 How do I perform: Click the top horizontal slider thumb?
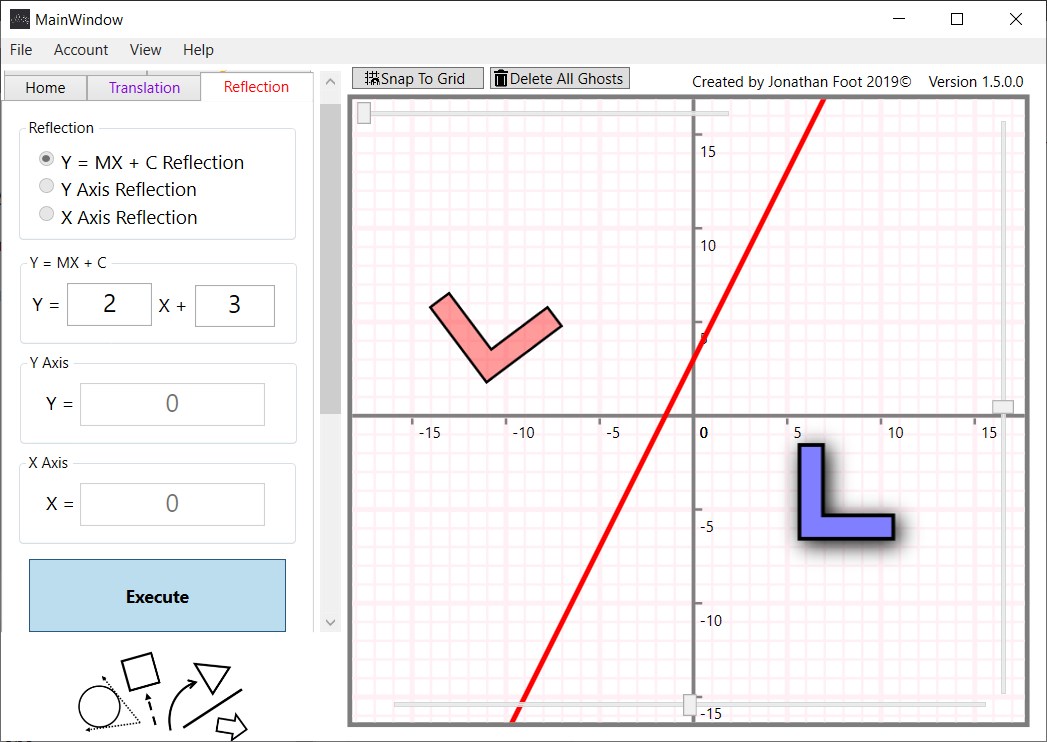(364, 113)
